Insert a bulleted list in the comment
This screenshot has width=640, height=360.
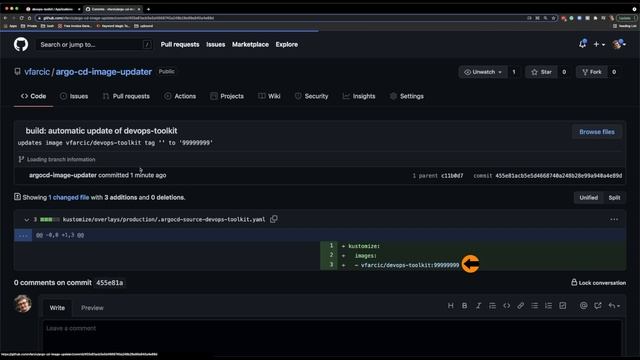(x=534, y=306)
